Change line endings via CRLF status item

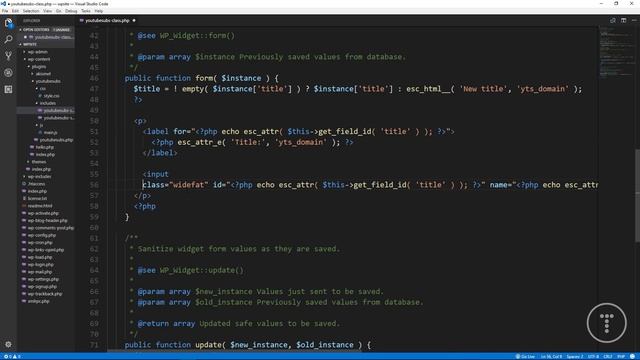607,356
